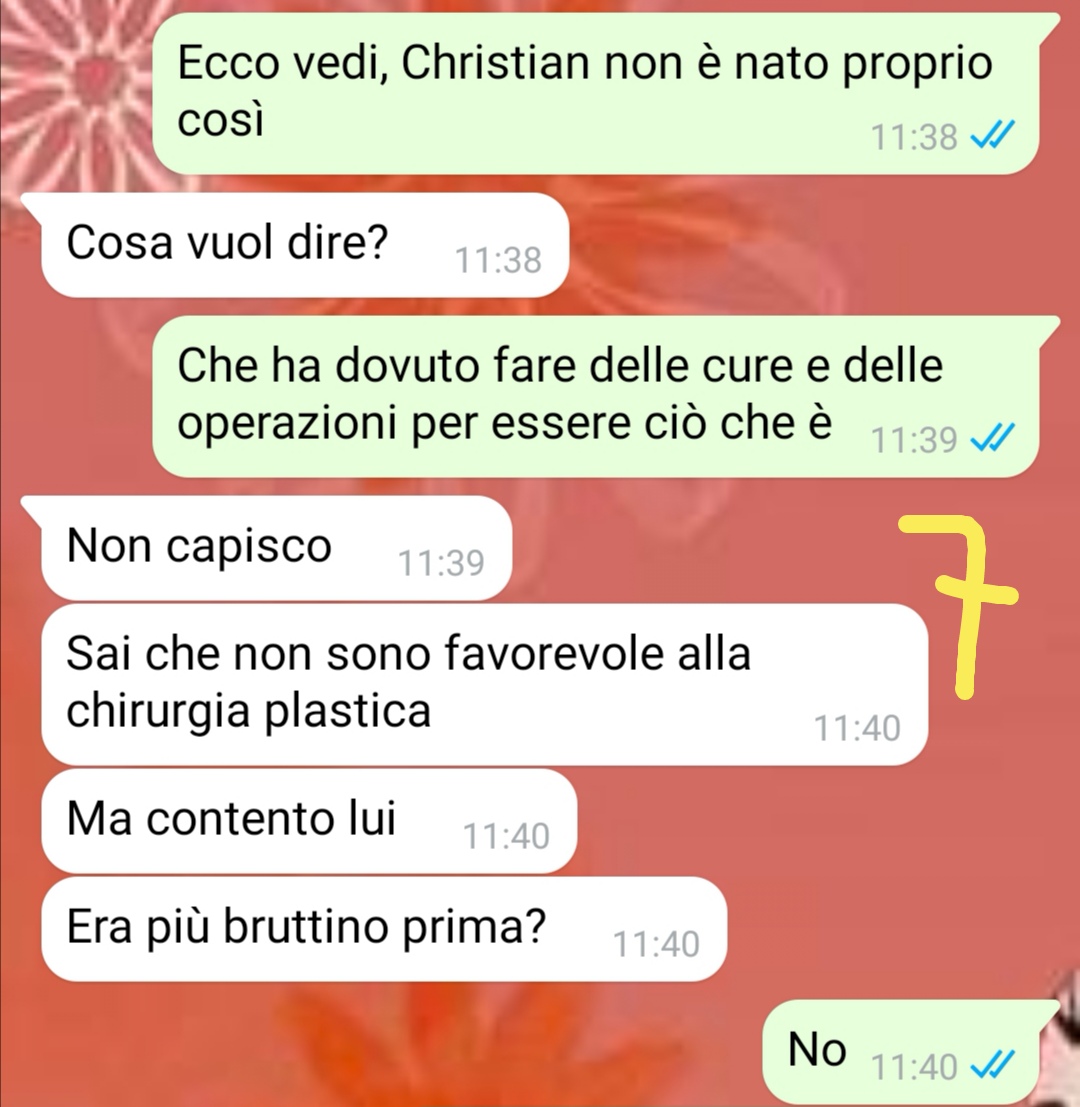The image size is (1080, 1107).
Task: Click the word 'Christian' in the first message
Action: point(496,62)
